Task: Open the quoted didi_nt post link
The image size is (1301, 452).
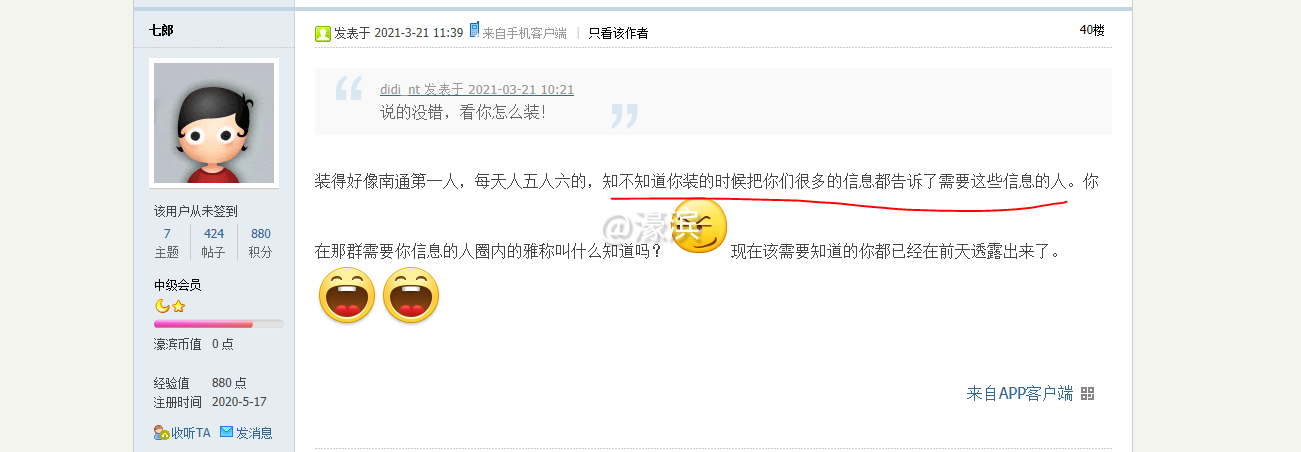Action: click(477, 90)
